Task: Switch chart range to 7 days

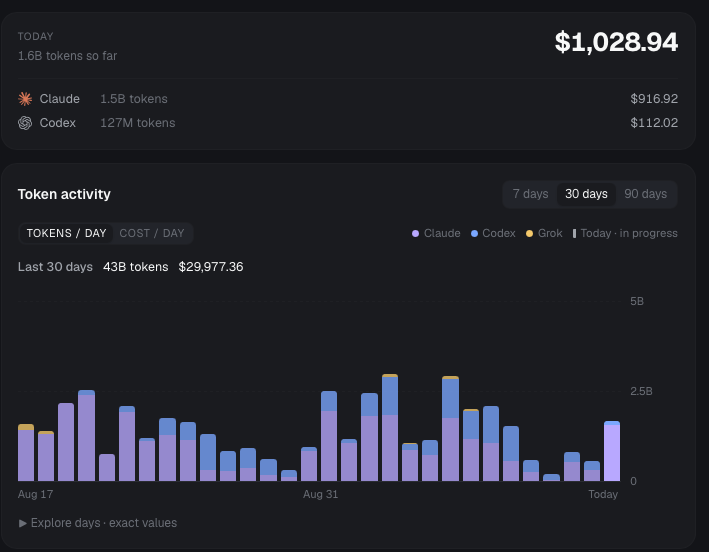Action: coord(530,194)
